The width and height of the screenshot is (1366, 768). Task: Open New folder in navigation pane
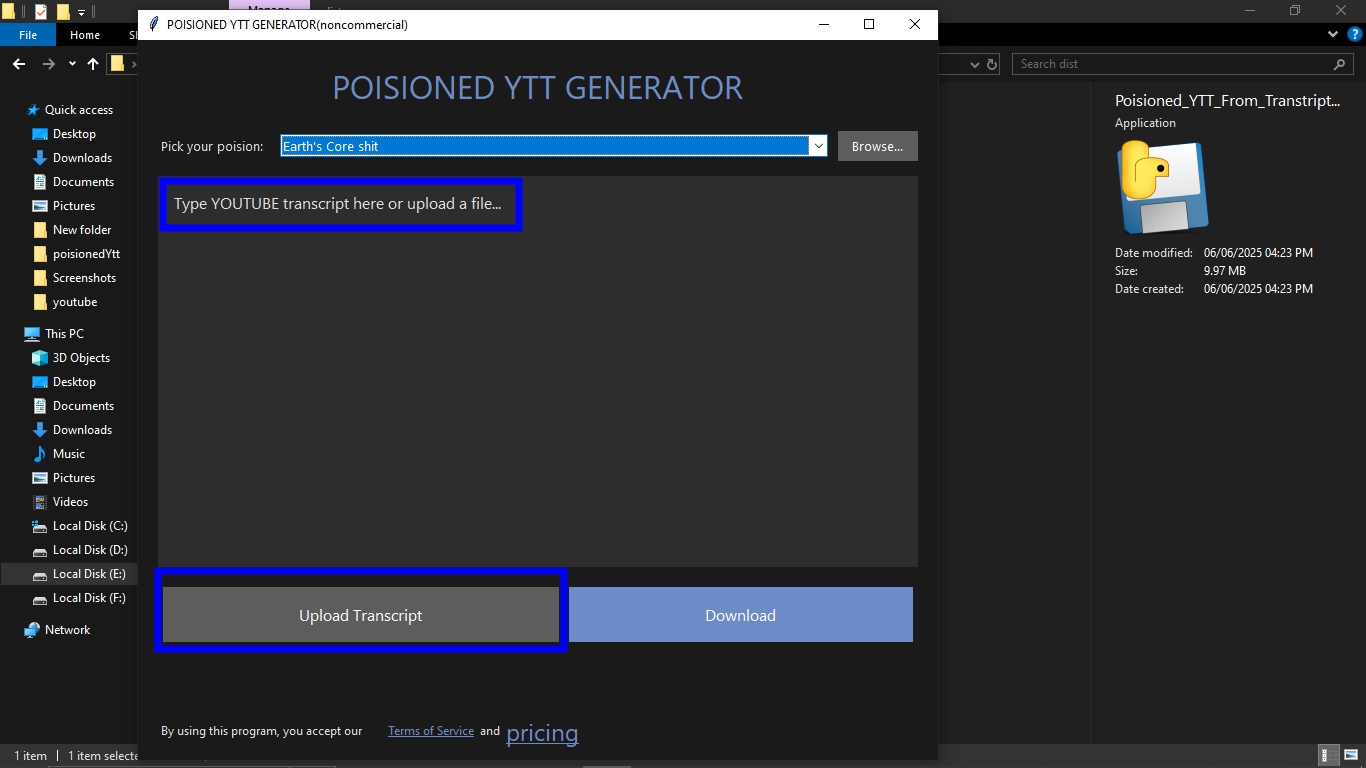[x=82, y=230]
